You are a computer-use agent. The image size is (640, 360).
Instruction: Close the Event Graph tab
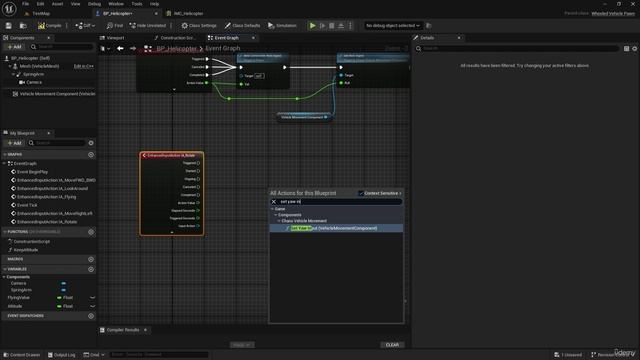[253, 38]
